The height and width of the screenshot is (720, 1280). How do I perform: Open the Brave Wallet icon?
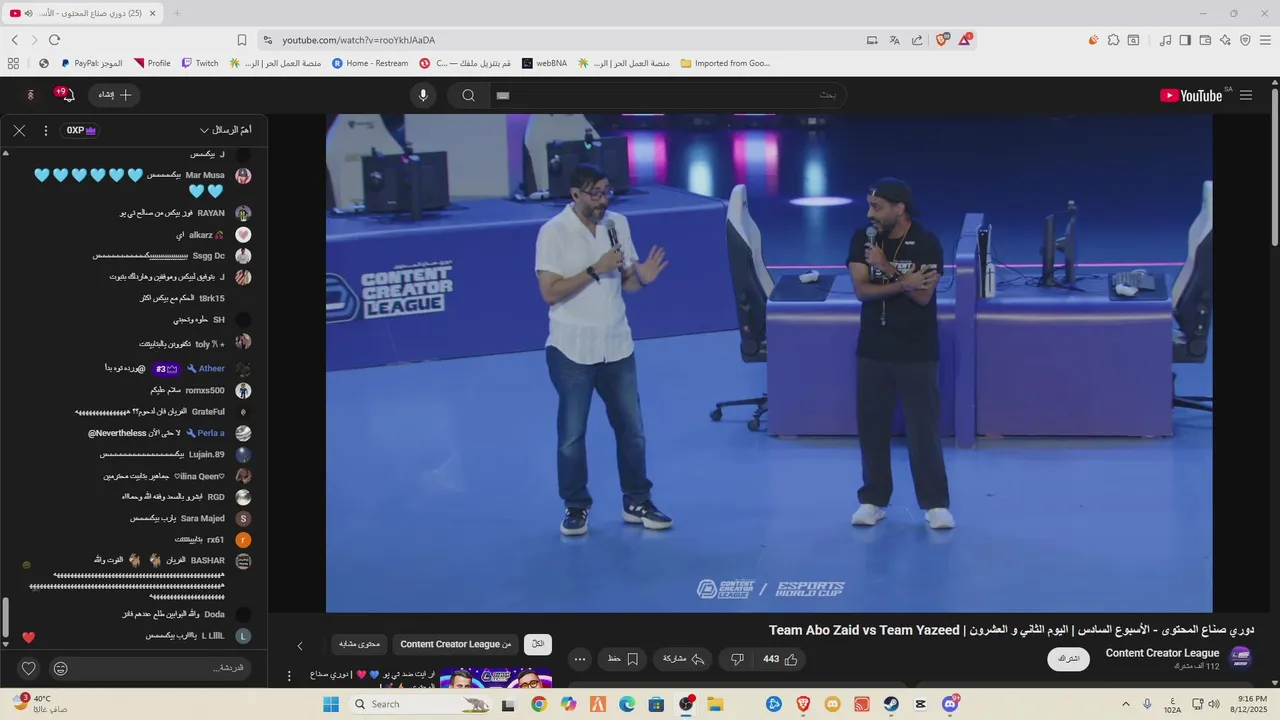[x=1205, y=40]
